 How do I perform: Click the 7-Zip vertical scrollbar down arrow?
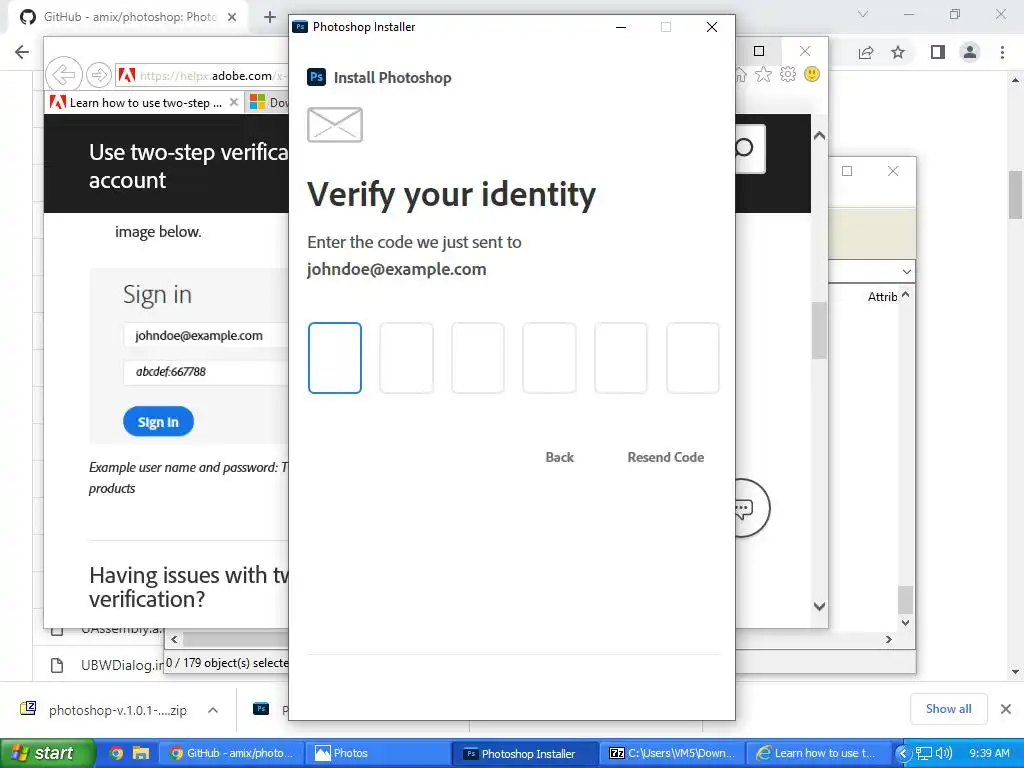pos(905,623)
